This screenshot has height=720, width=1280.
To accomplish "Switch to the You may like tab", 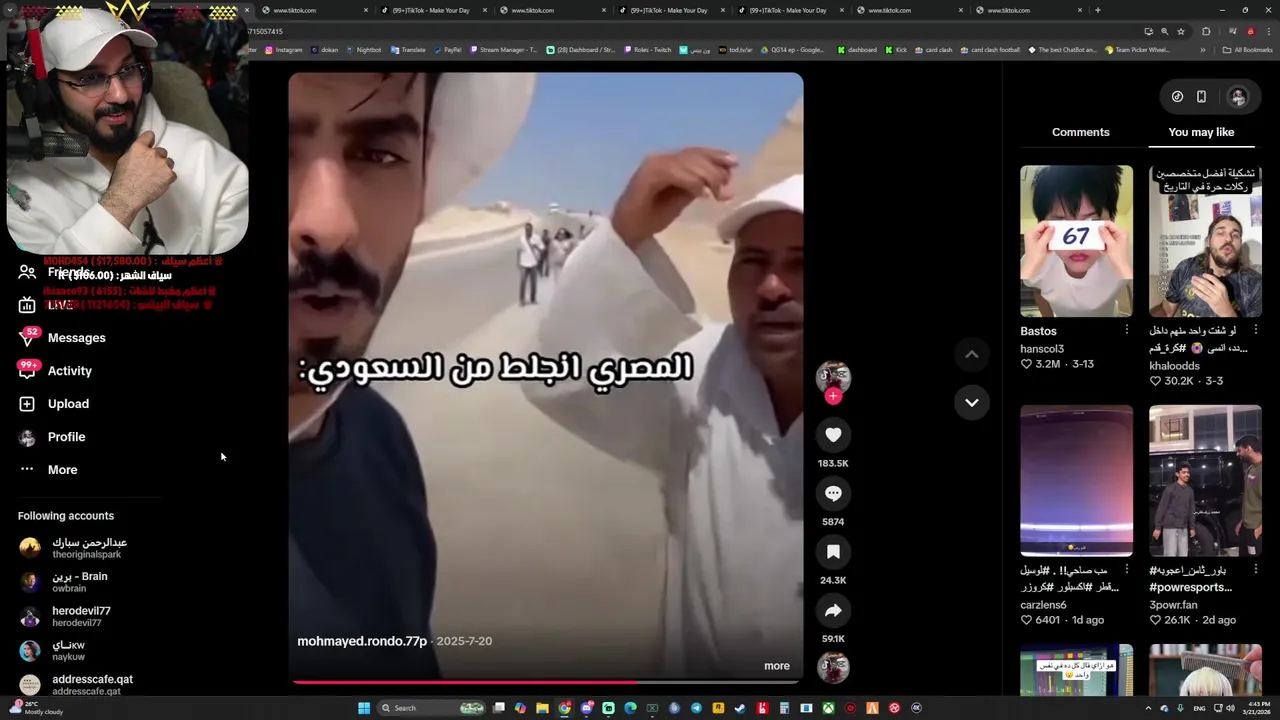I will pos(1201,132).
